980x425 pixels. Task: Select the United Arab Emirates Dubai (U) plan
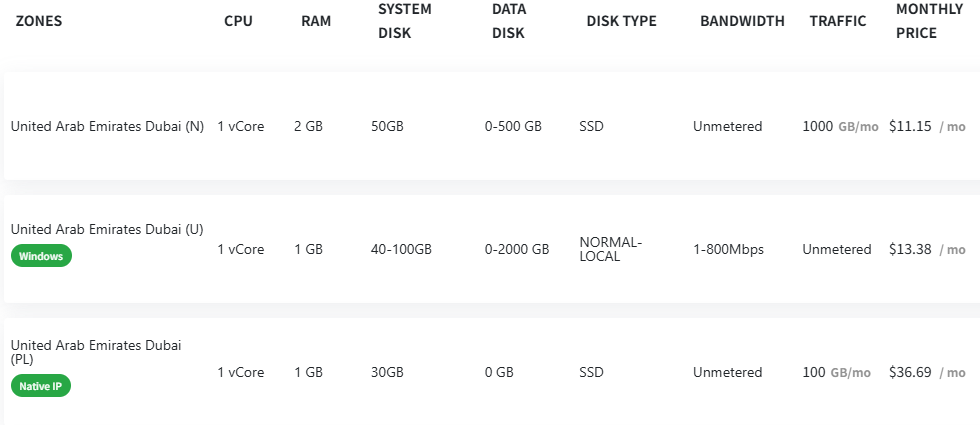pos(107,230)
